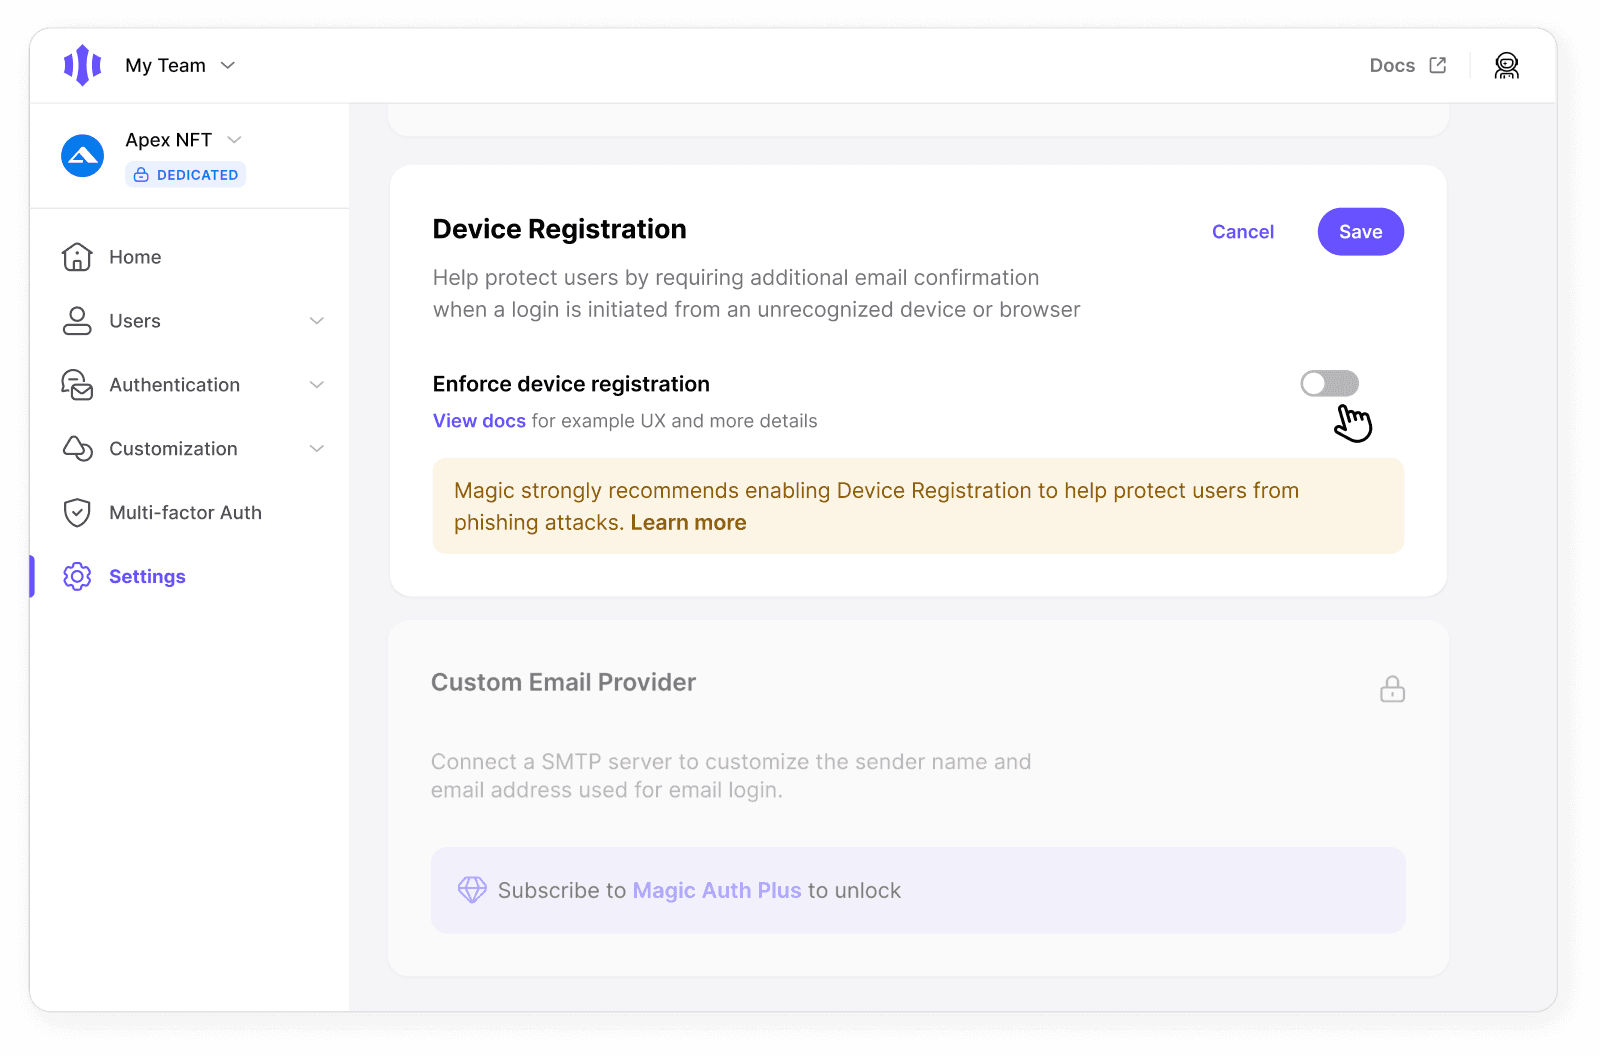The width and height of the screenshot is (1600, 1056).
Task: Click the Custom Email Provider heading
Action: point(563,682)
